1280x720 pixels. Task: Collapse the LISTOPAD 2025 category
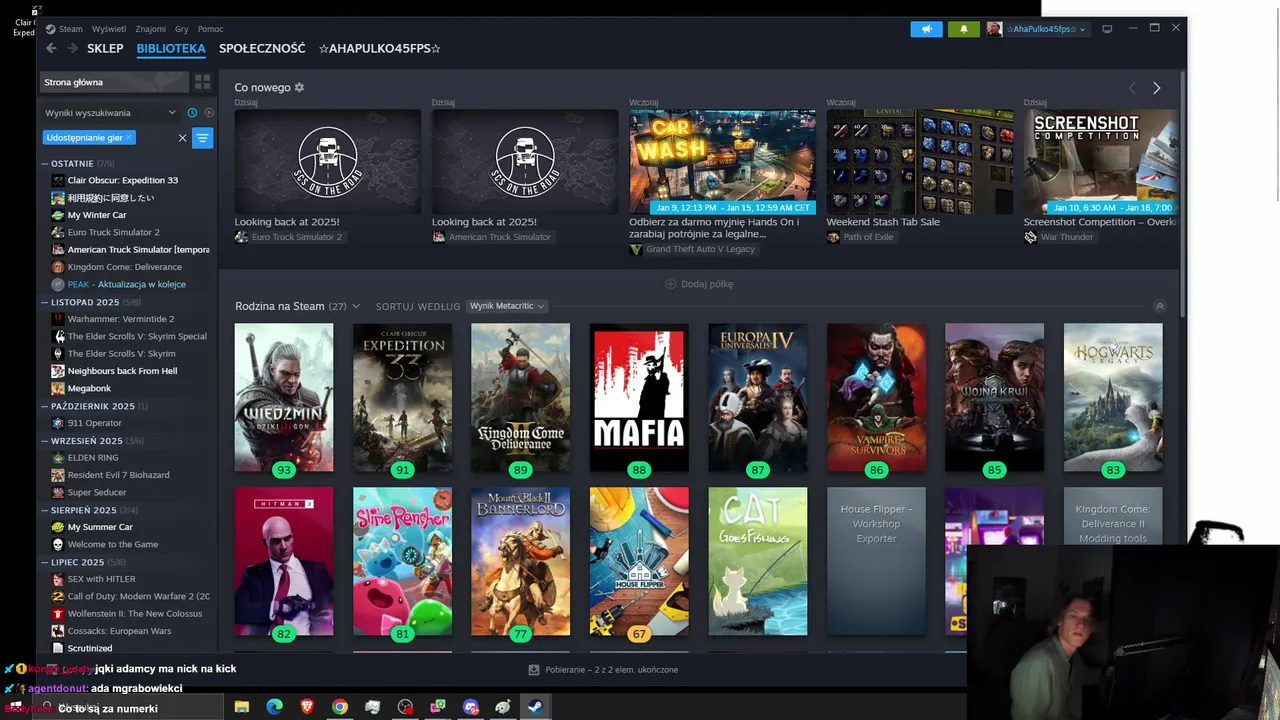click(45, 302)
